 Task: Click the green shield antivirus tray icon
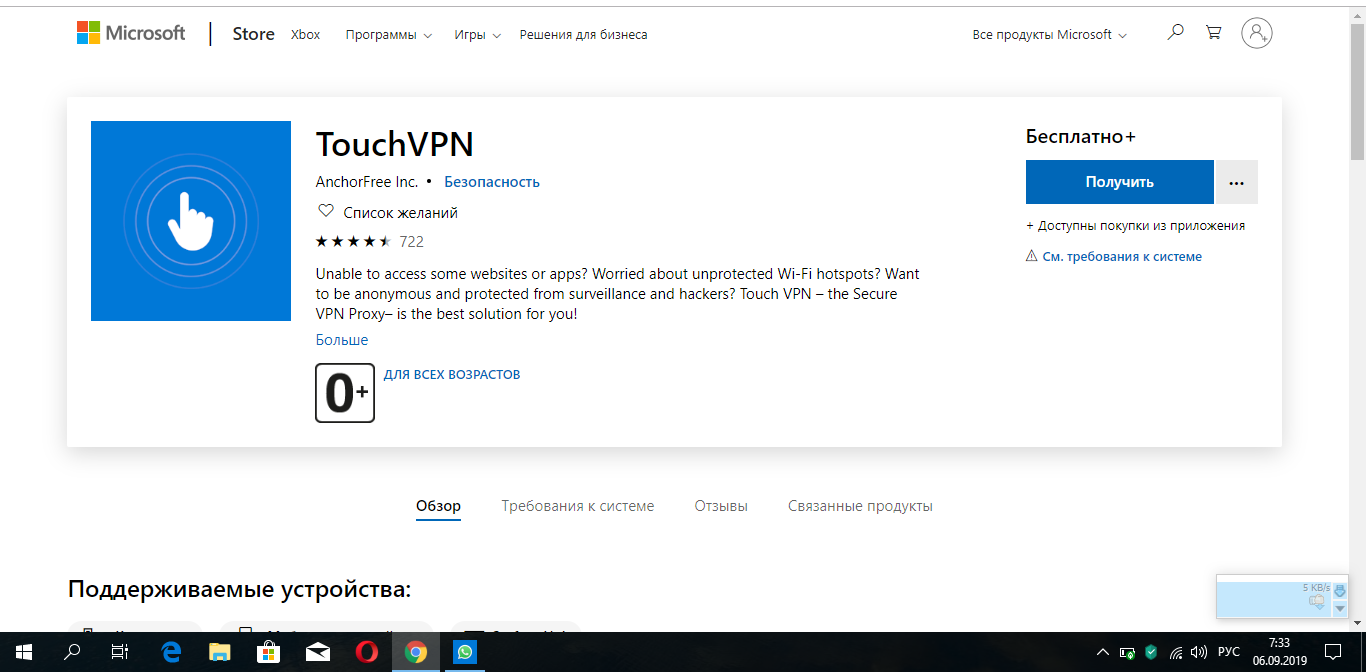[1151, 653]
